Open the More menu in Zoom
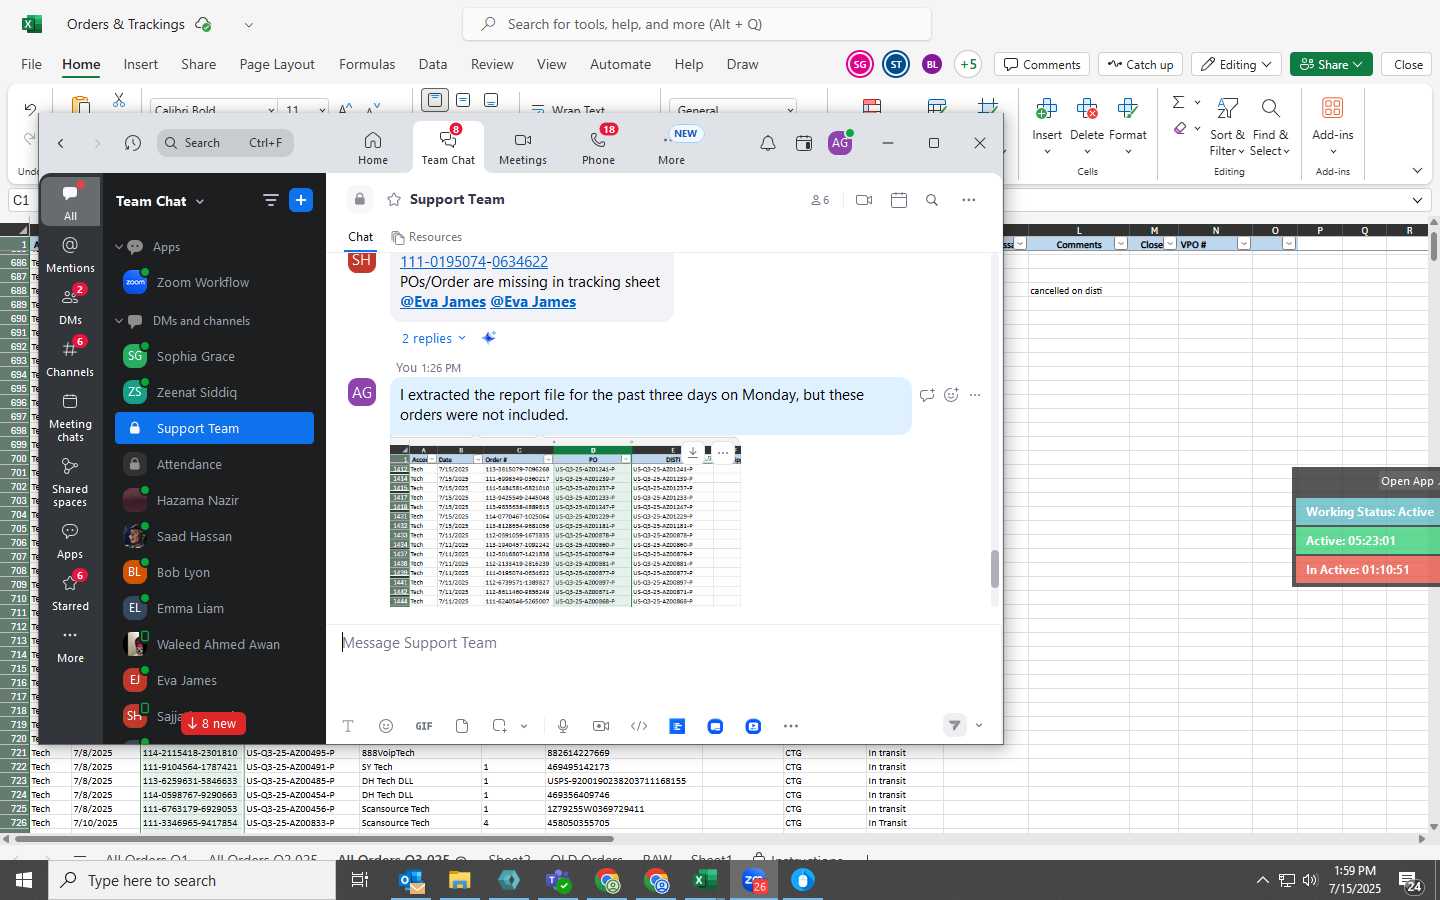1440x900 pixels. (x=672, y=147)
